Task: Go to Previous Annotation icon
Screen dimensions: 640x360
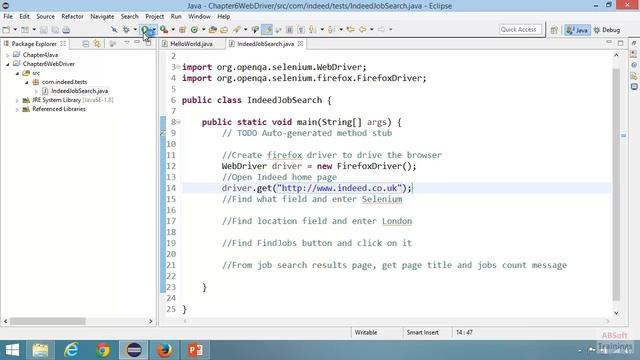Action: point(331,30)
